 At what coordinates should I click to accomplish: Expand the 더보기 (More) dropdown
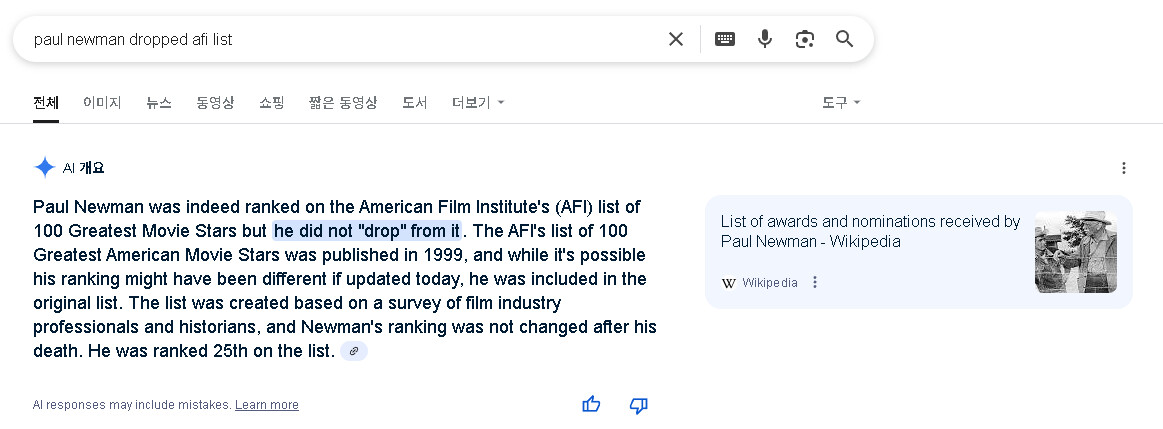click(478, 102)
